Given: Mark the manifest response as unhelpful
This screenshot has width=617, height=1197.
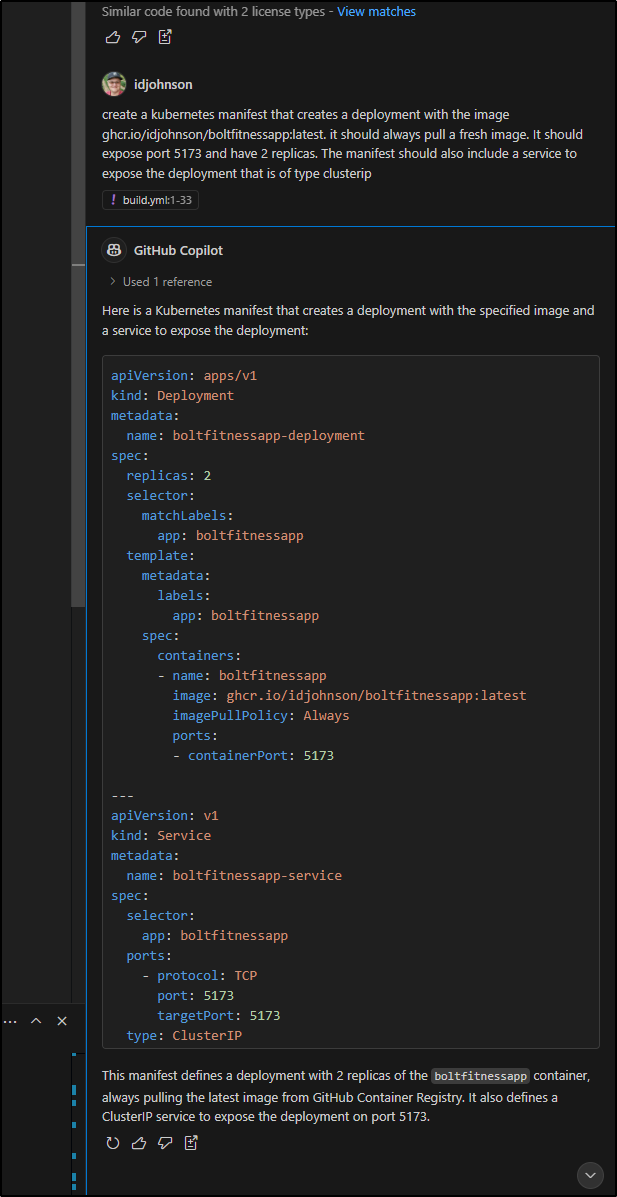Looking at the screenshot, I should 165,1143.
